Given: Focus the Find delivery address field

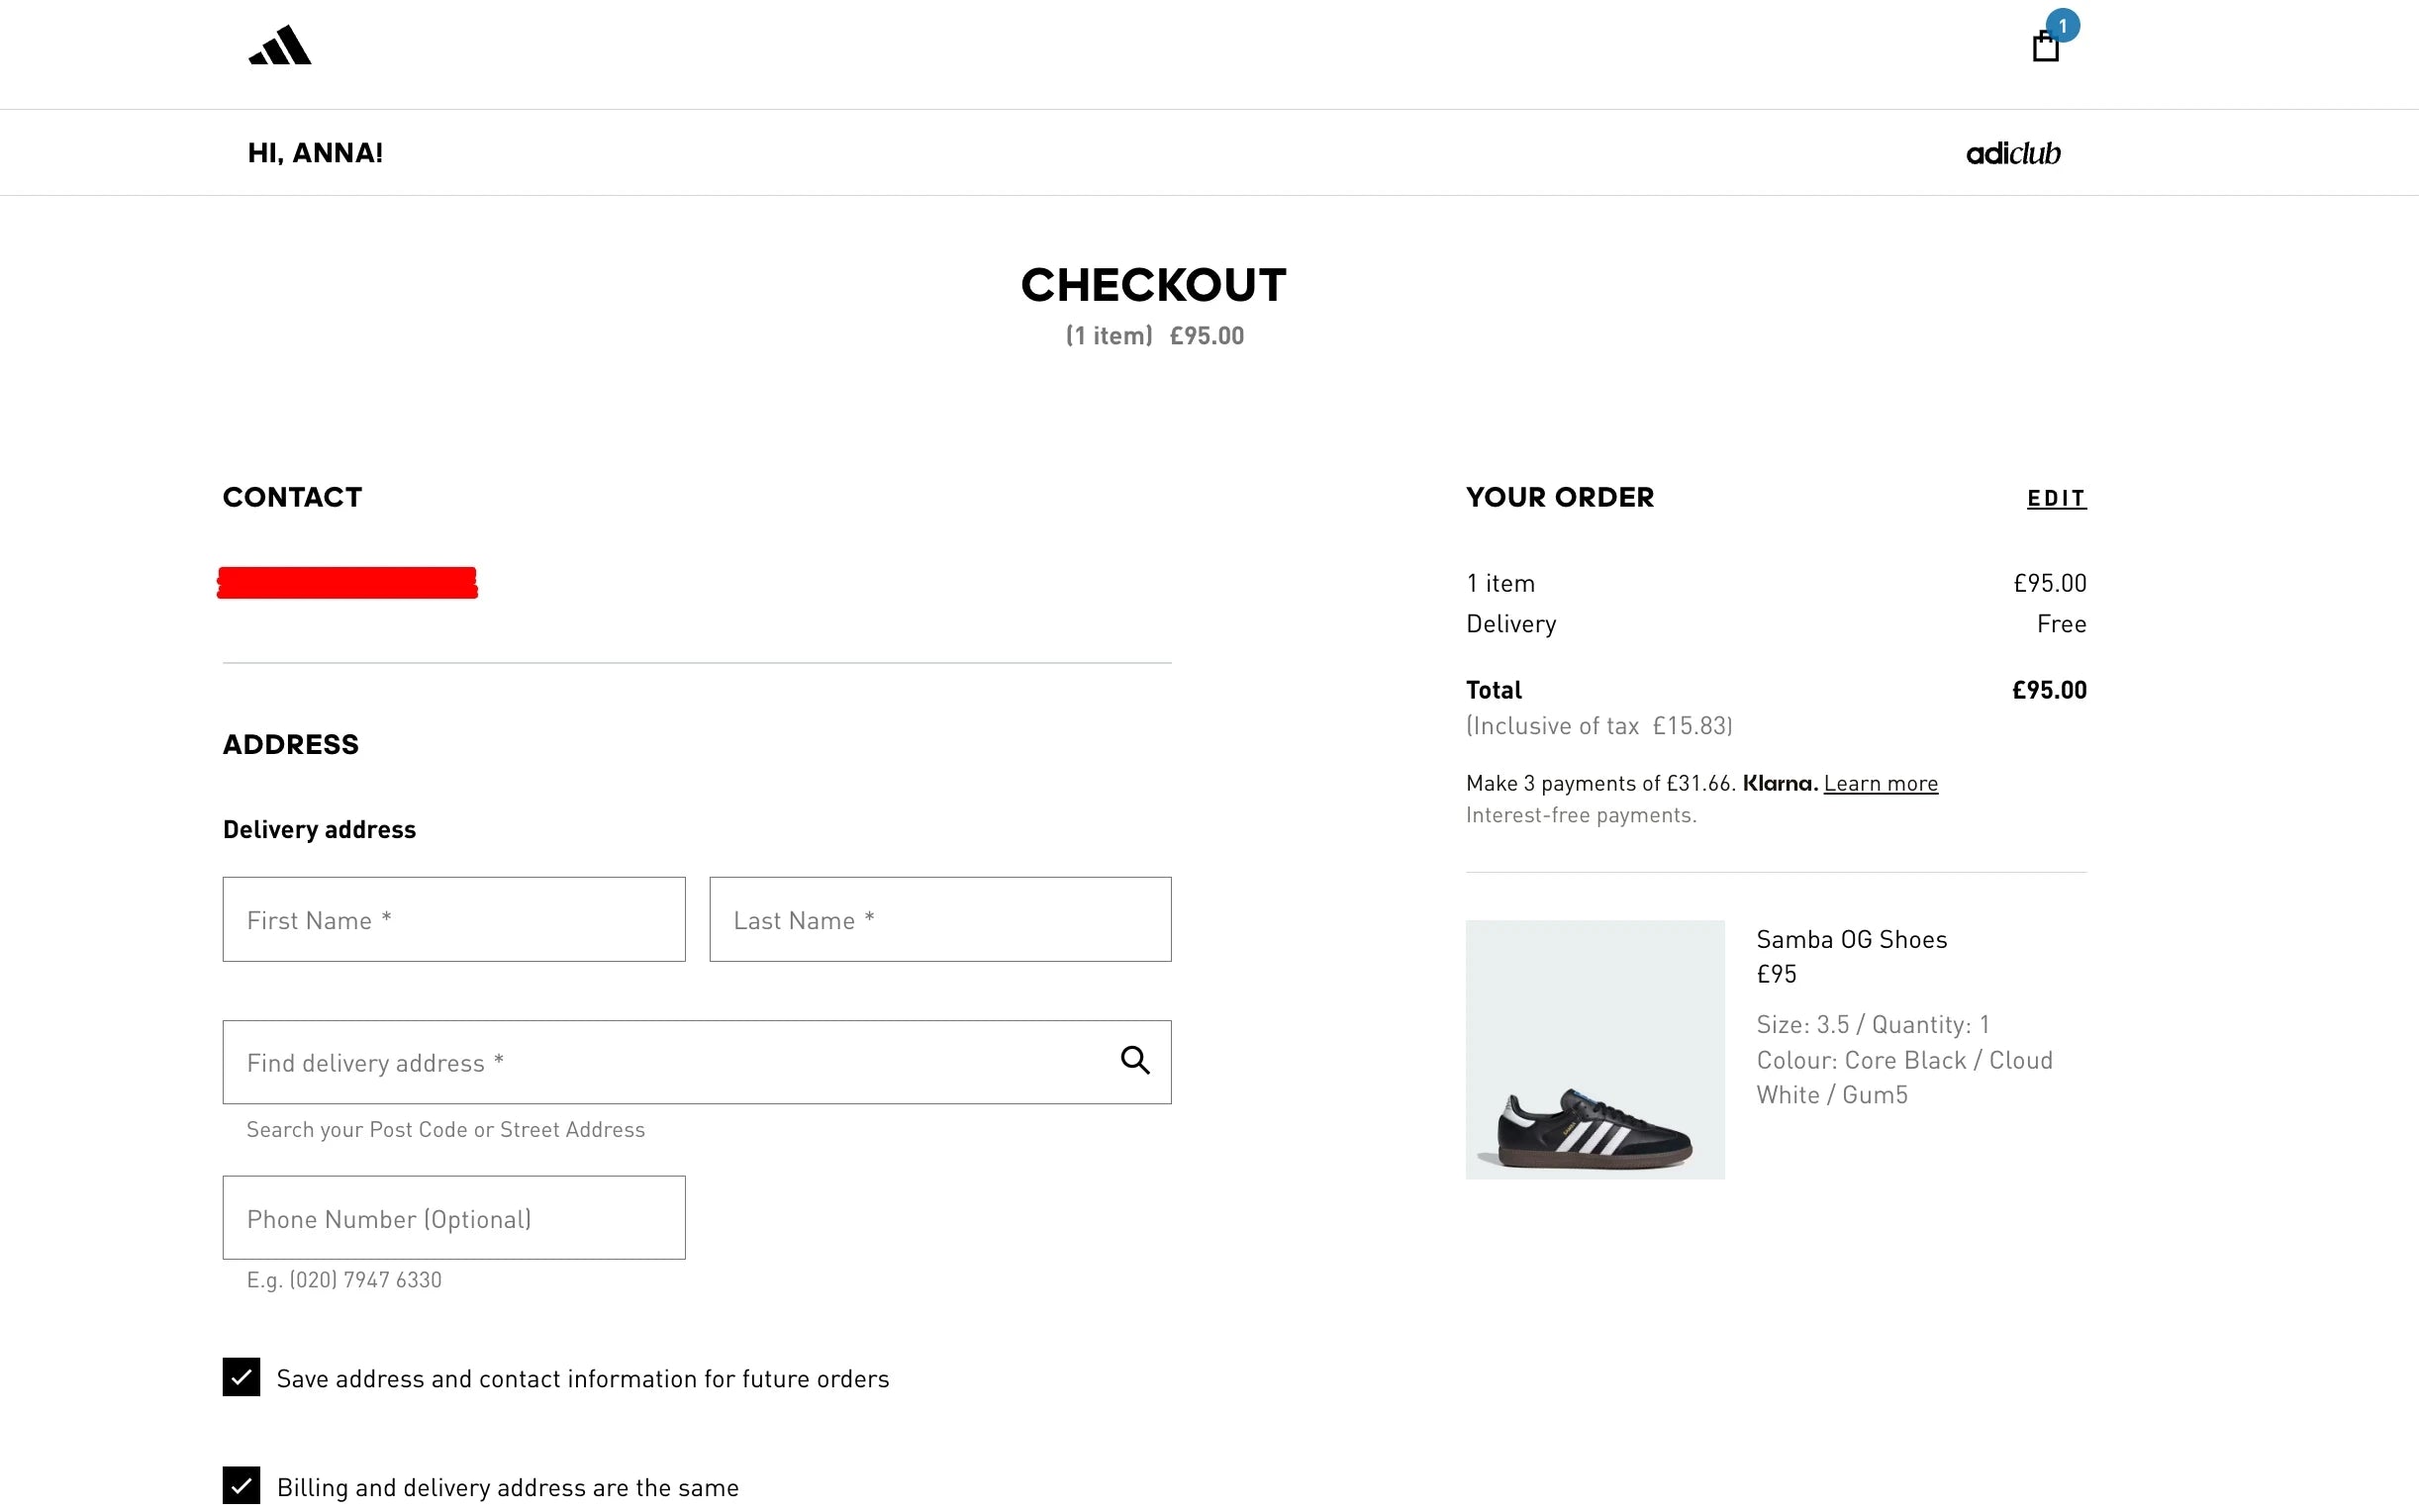Looking at the screenshot, I should (x=600, y=1062).
